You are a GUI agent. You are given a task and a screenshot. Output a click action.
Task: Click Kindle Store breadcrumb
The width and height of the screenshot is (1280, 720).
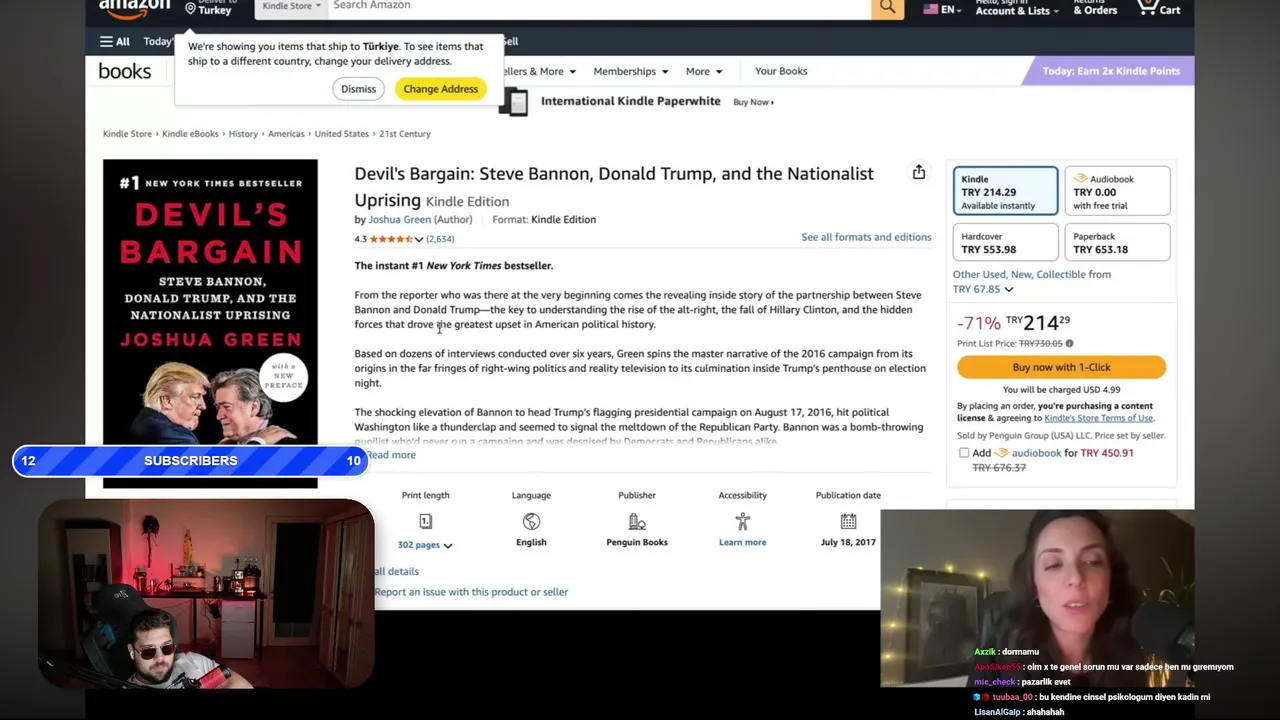coord(127,134)
